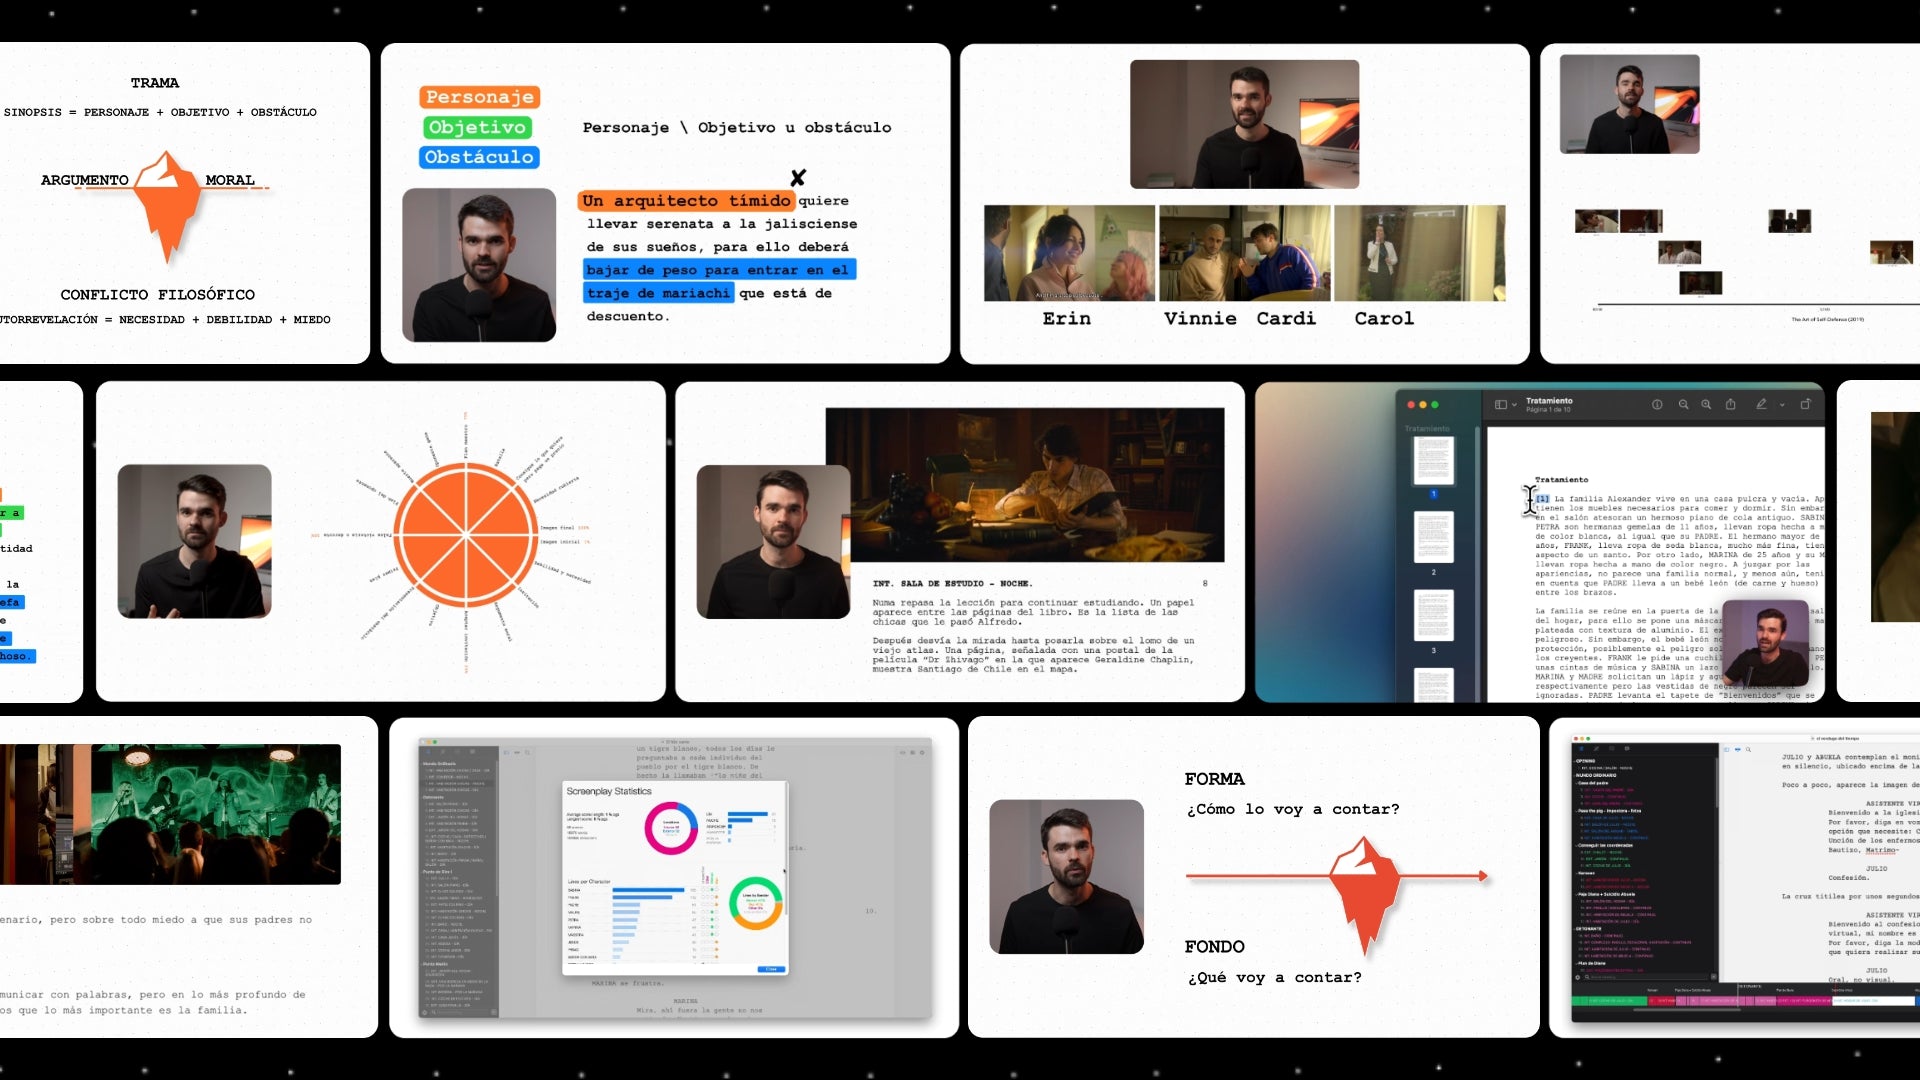Screen dimensions: 1920x1080
Task: Click the gear icon at the bottom of the Beat outline
Action: click(x=1578, y=977)
